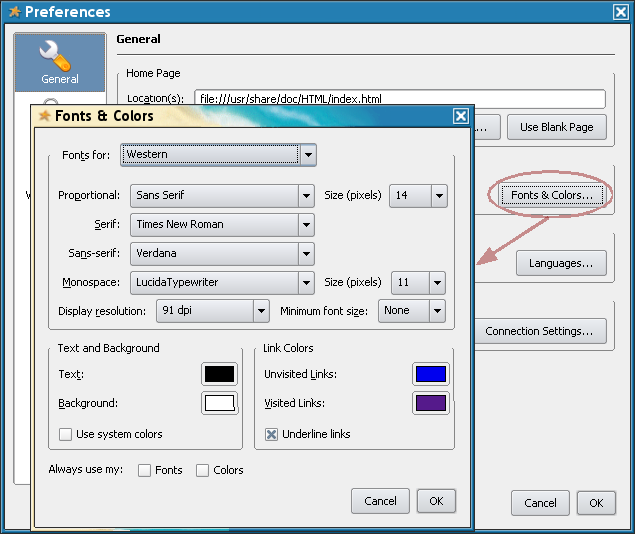This screenshot has width=635, height=534.
Task: Open the Unvisited Links blue color swatch
Action: point(429,375)
